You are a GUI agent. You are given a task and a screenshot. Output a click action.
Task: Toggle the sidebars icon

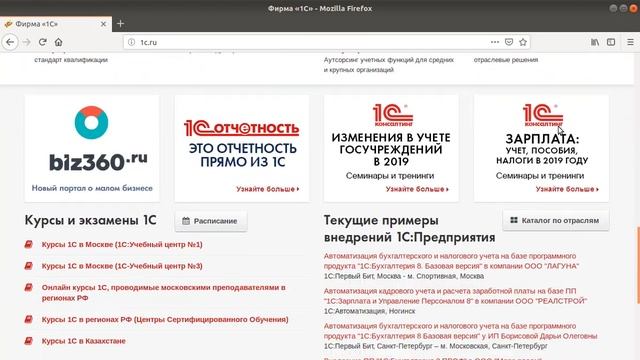(x=611, y=42)
